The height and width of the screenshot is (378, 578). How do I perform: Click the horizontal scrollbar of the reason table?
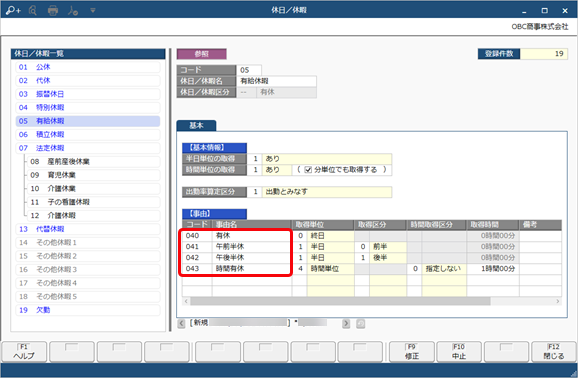(340, 302)
